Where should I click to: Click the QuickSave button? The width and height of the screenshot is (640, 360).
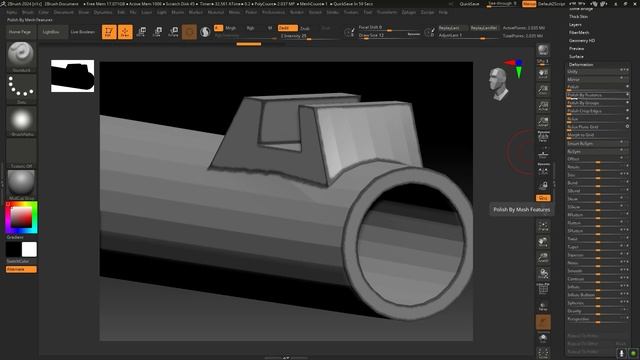pos(469,4)
